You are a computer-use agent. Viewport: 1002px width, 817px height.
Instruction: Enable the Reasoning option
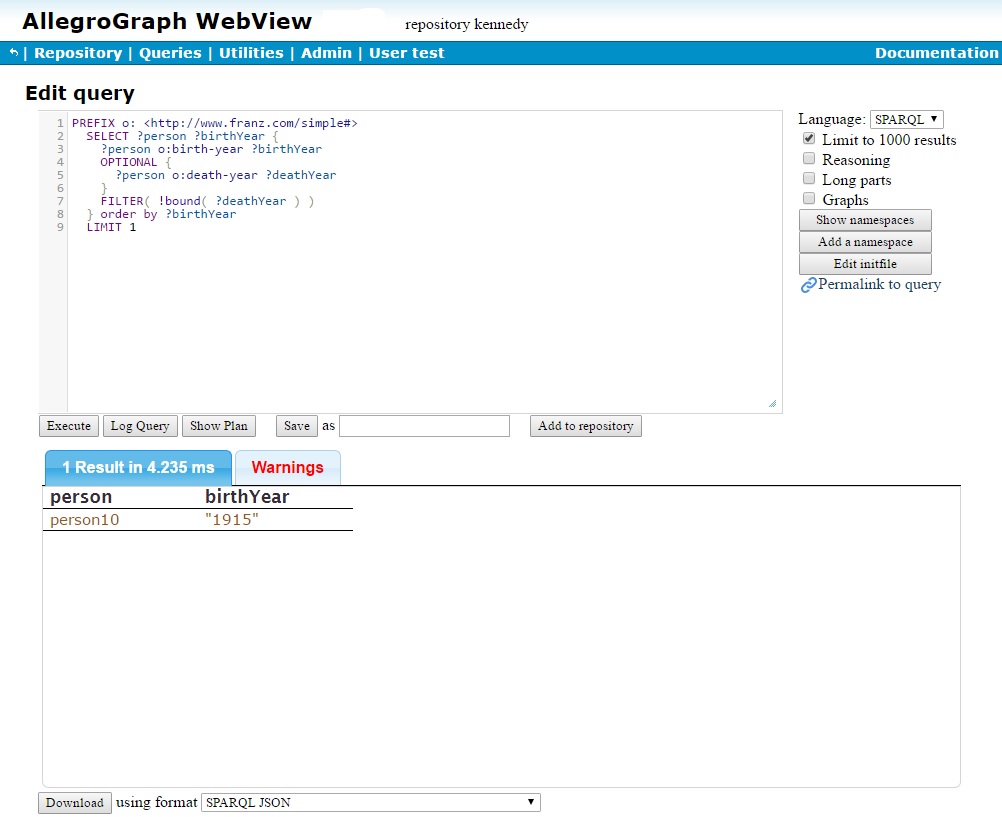pyautogui.click(x=809, y=158)
